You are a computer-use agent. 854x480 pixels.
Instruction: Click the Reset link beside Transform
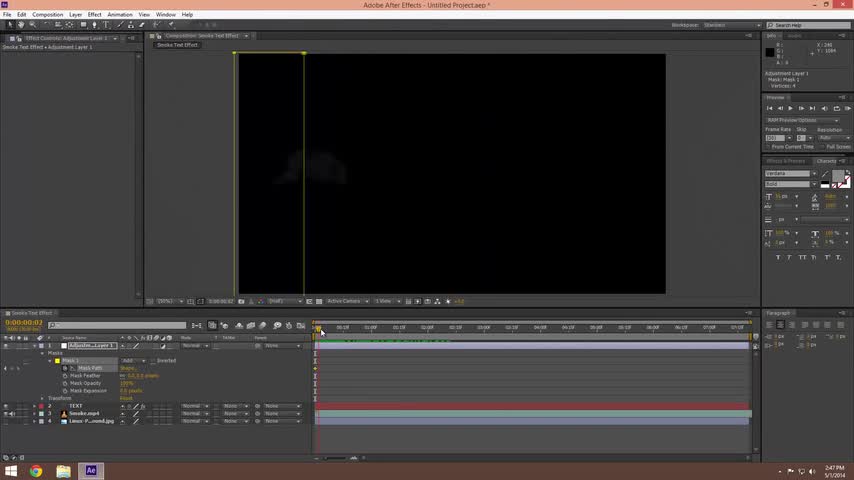126,398
